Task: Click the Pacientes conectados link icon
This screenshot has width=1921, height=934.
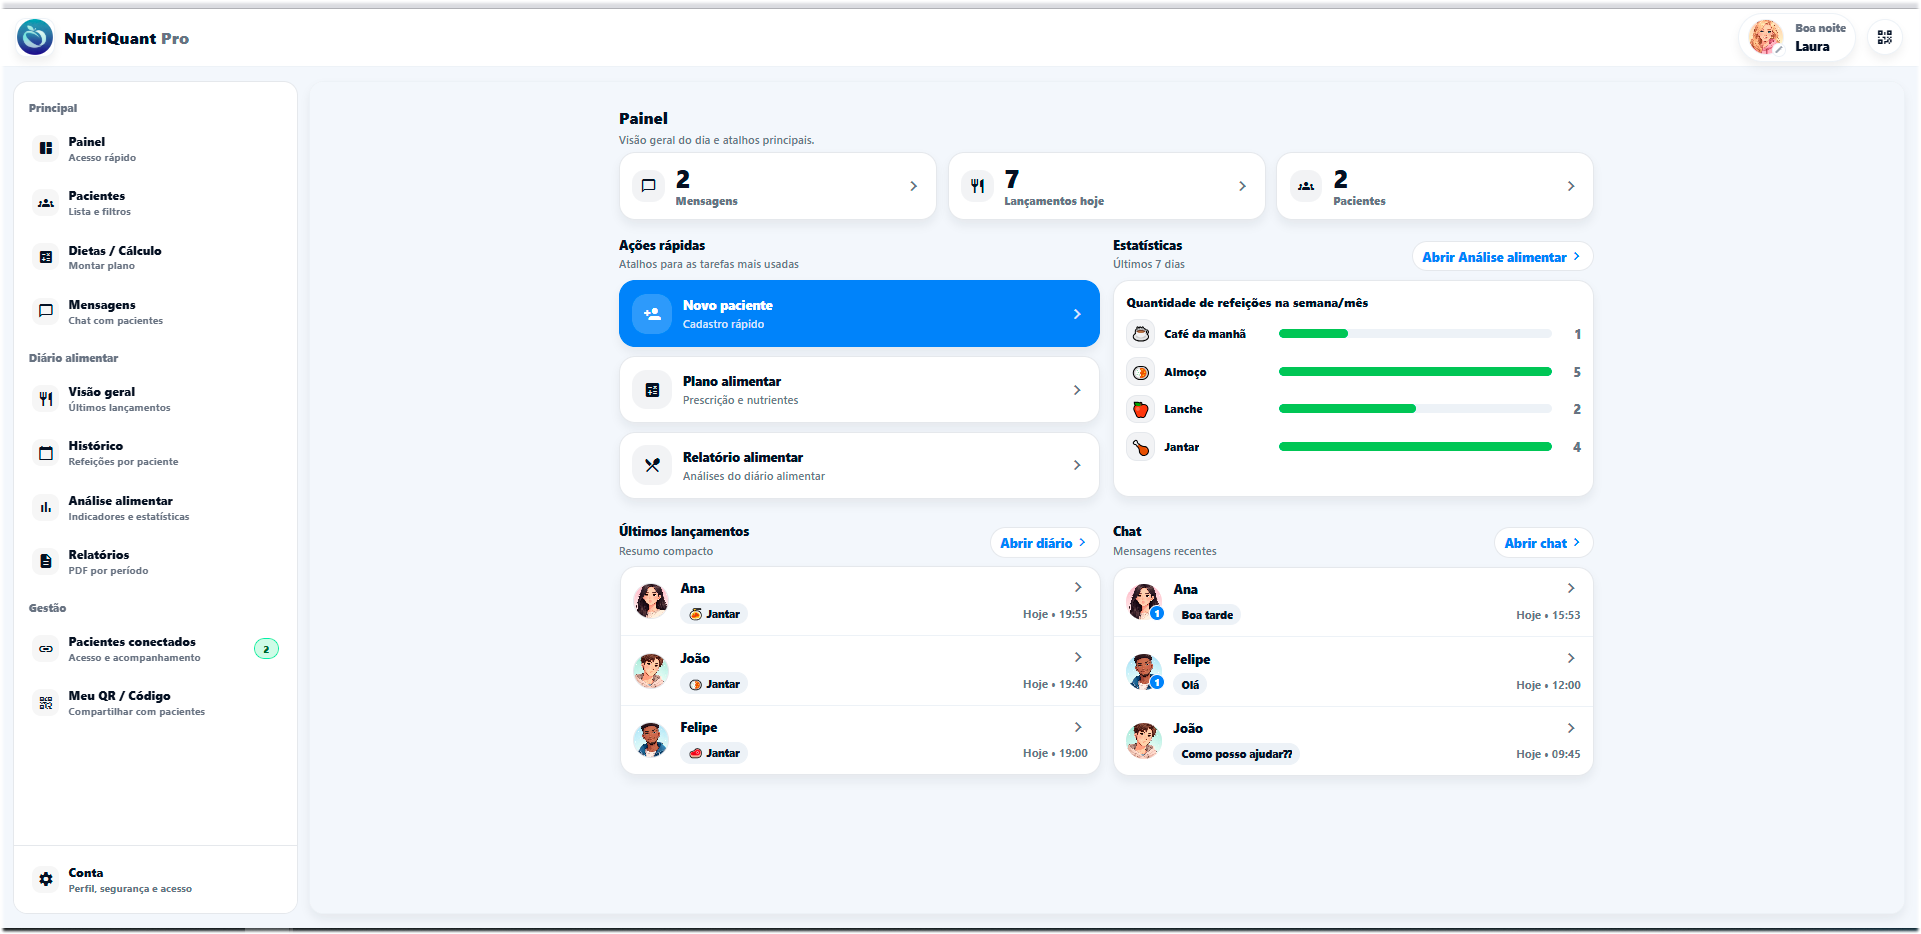Action: [x=46, y=649]
